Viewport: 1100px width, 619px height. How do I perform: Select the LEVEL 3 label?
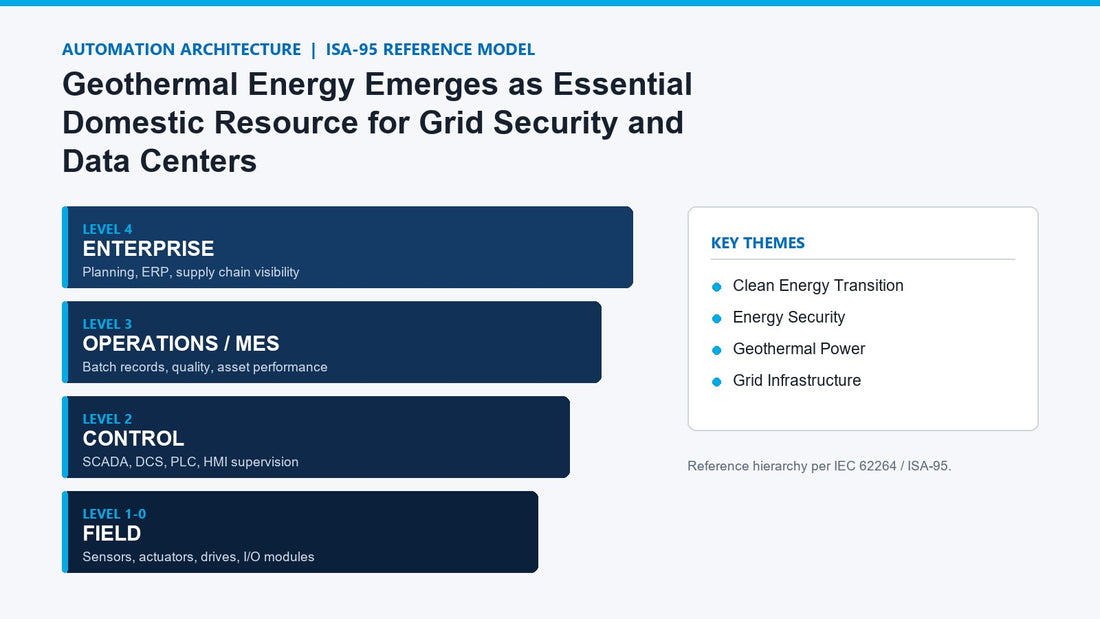[x=107, y=324]
